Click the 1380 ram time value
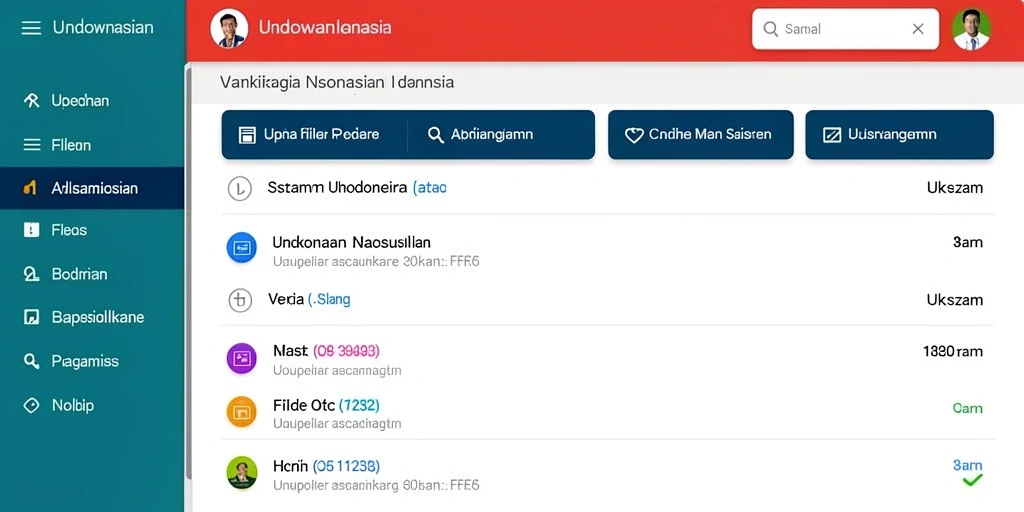The image size is (1024, 512). [953, 351]
